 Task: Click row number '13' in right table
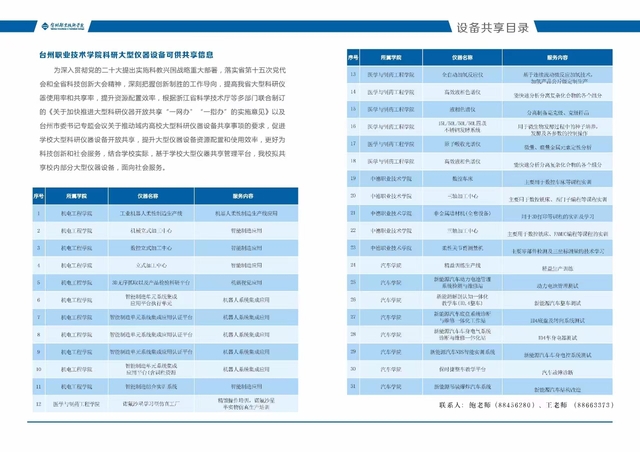[353, 75]
